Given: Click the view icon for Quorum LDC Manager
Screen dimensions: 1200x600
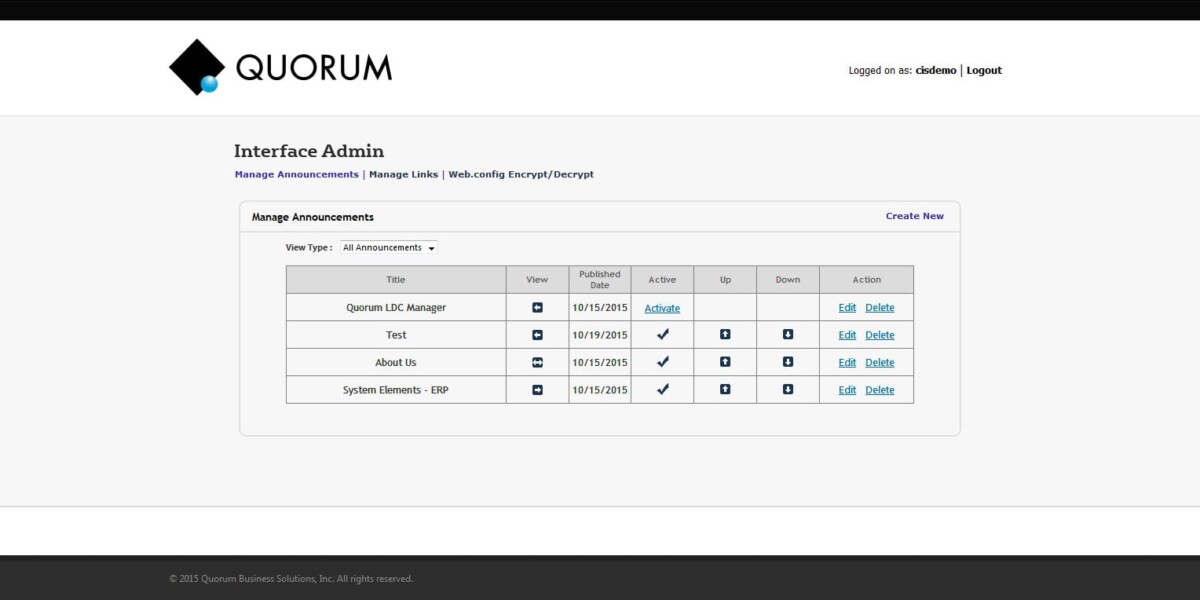Looking at the screenshot, I should tap(537, 308).
